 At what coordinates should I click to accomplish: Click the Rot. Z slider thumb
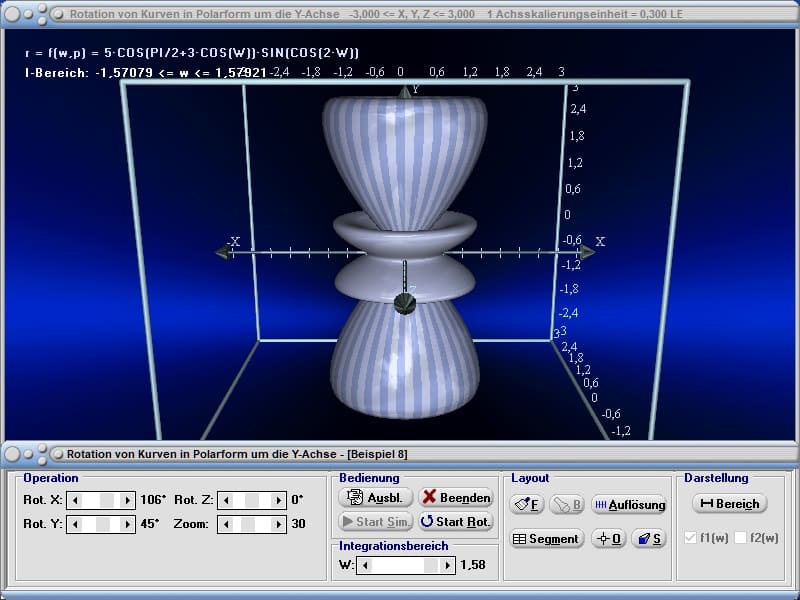[x=252, y=501]
